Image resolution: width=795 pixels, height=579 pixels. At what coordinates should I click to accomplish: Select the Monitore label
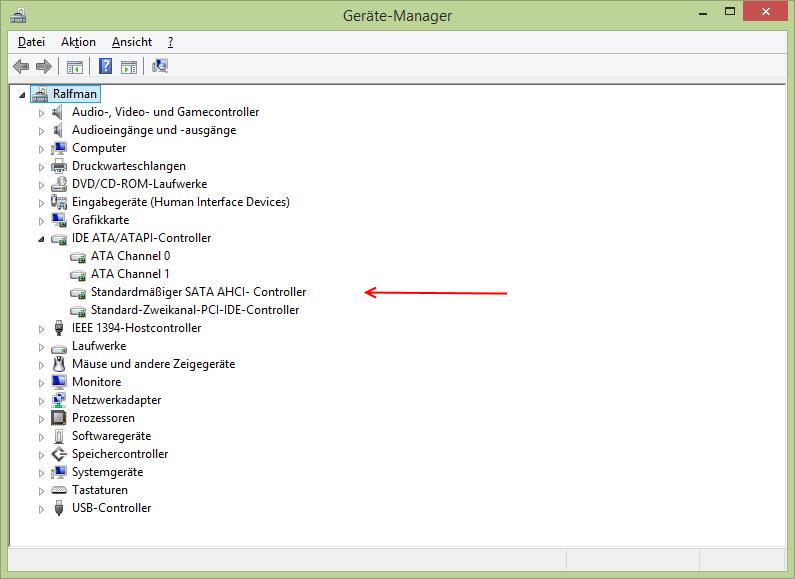tap(96, 382)
